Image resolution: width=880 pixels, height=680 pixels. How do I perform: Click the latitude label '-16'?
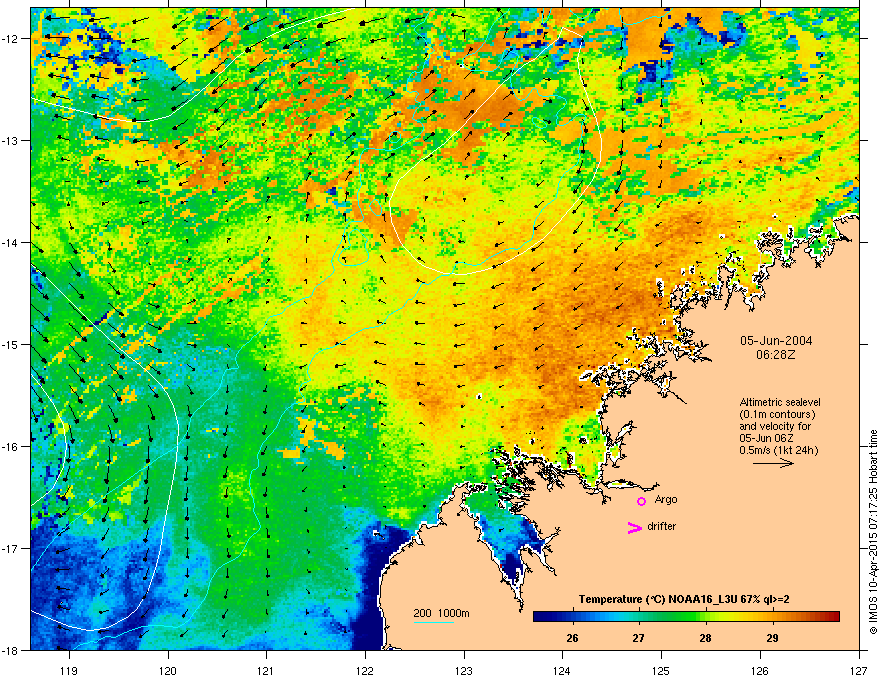pos(11,447)
